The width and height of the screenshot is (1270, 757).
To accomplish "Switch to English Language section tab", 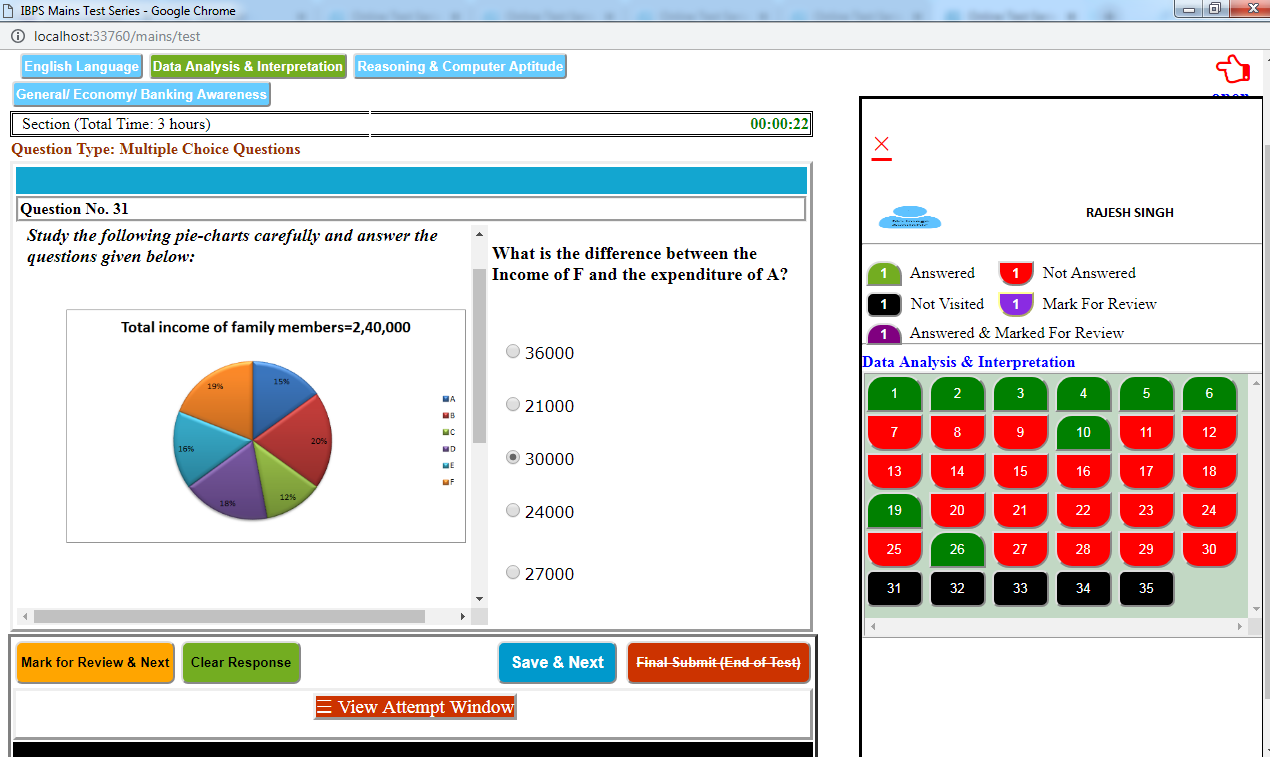I will coord(81,67).
